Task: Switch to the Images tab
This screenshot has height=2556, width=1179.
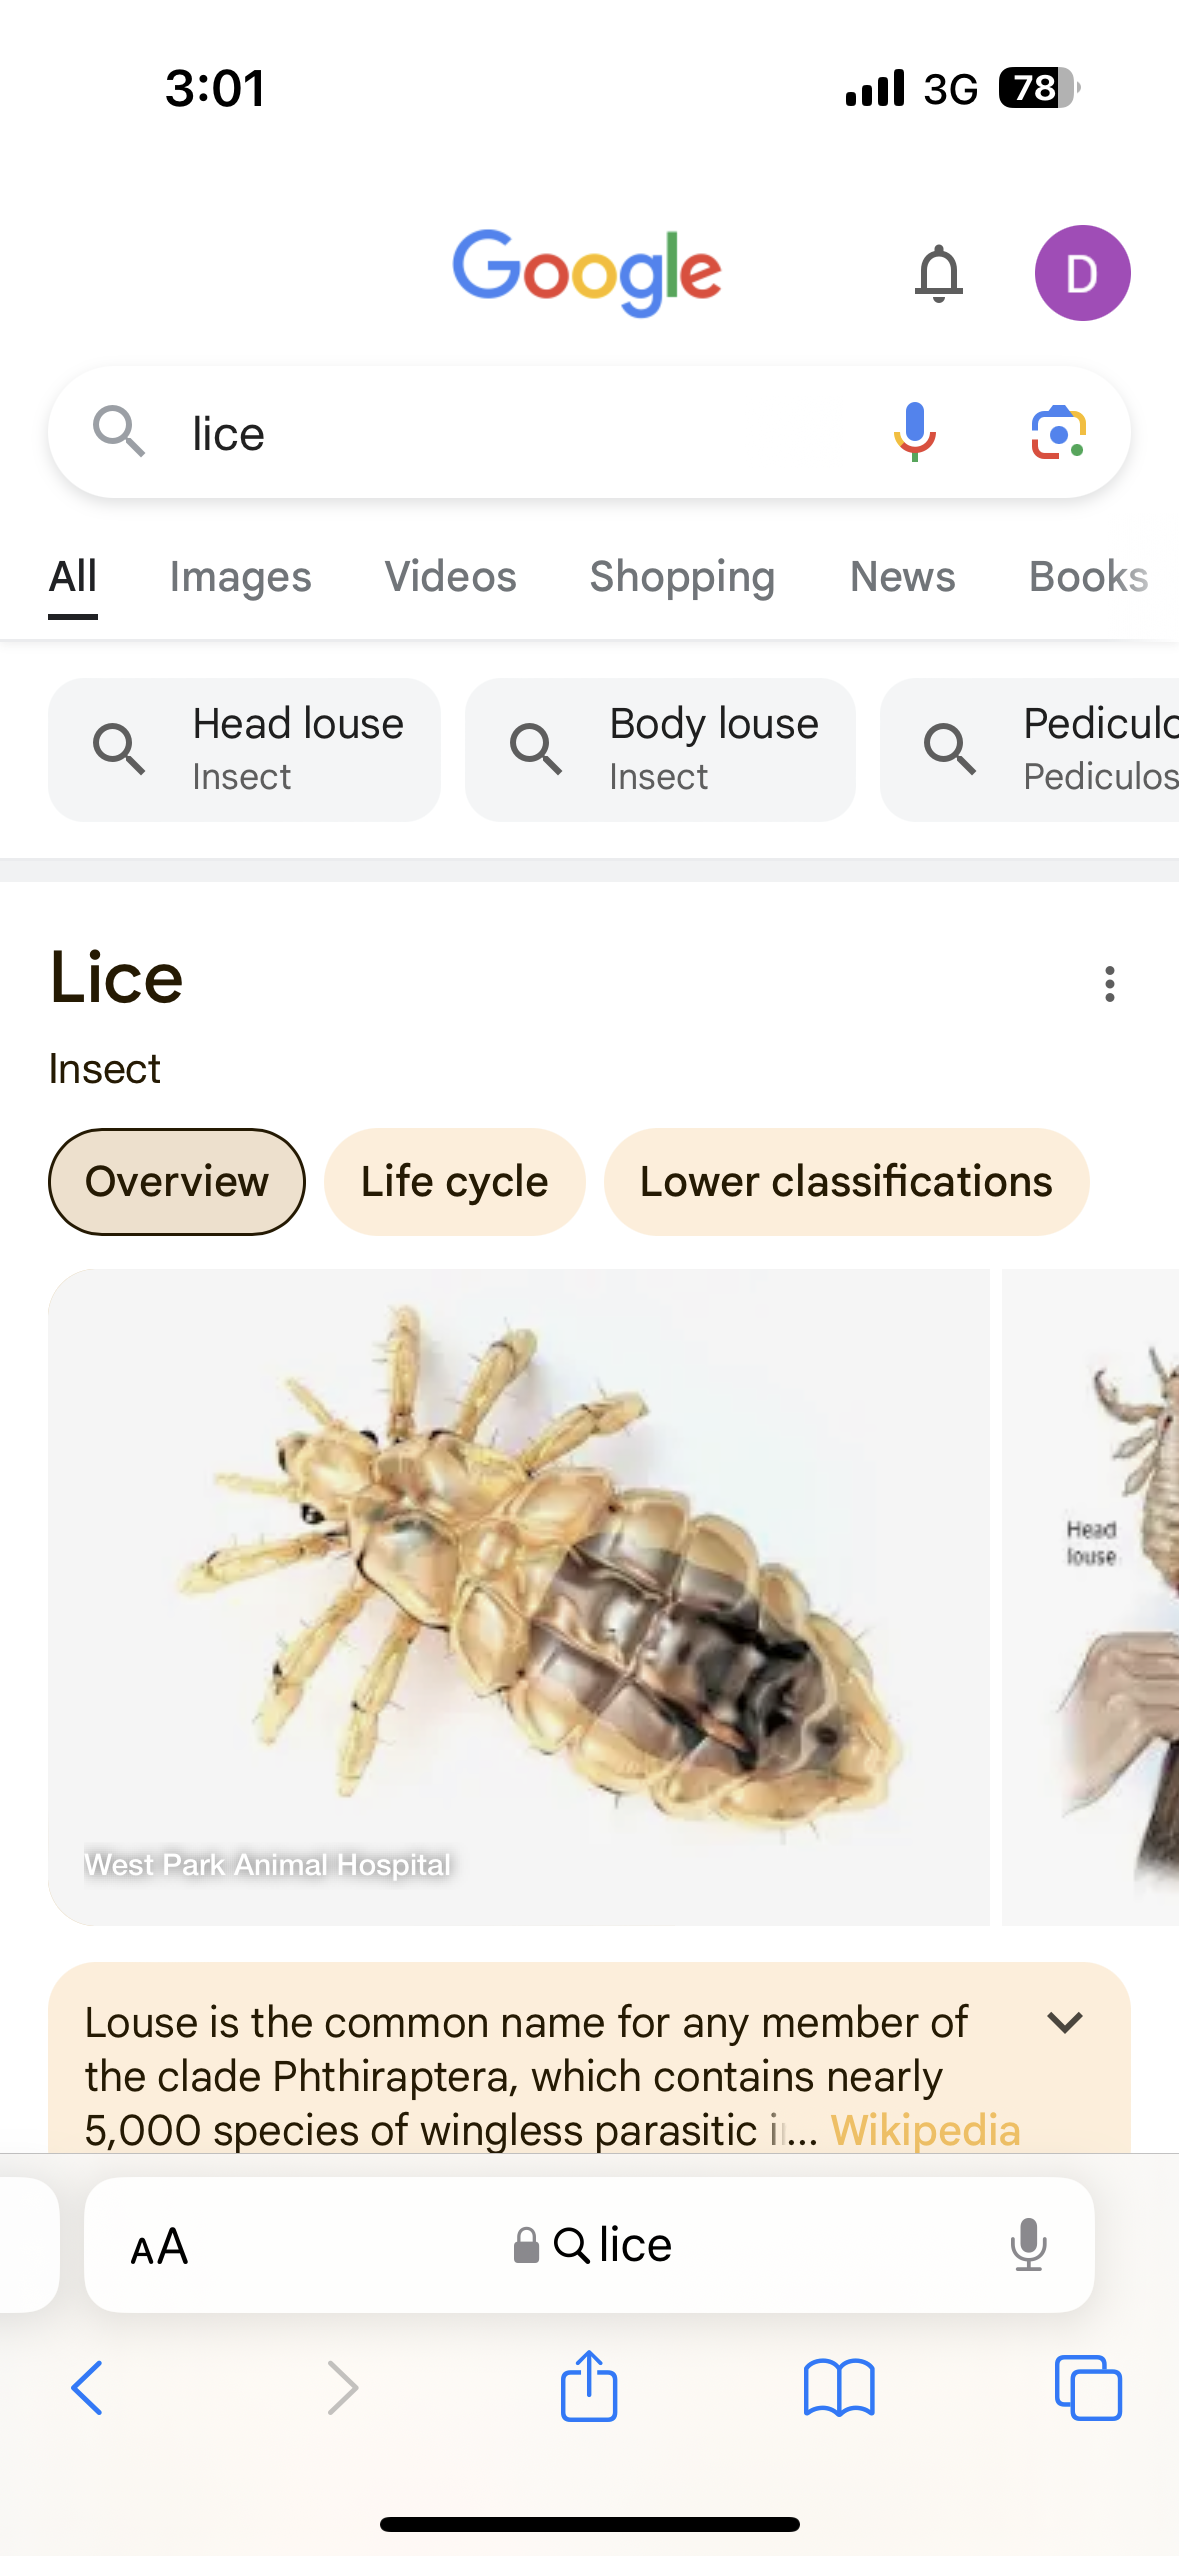Action: [x=240, y=577]
